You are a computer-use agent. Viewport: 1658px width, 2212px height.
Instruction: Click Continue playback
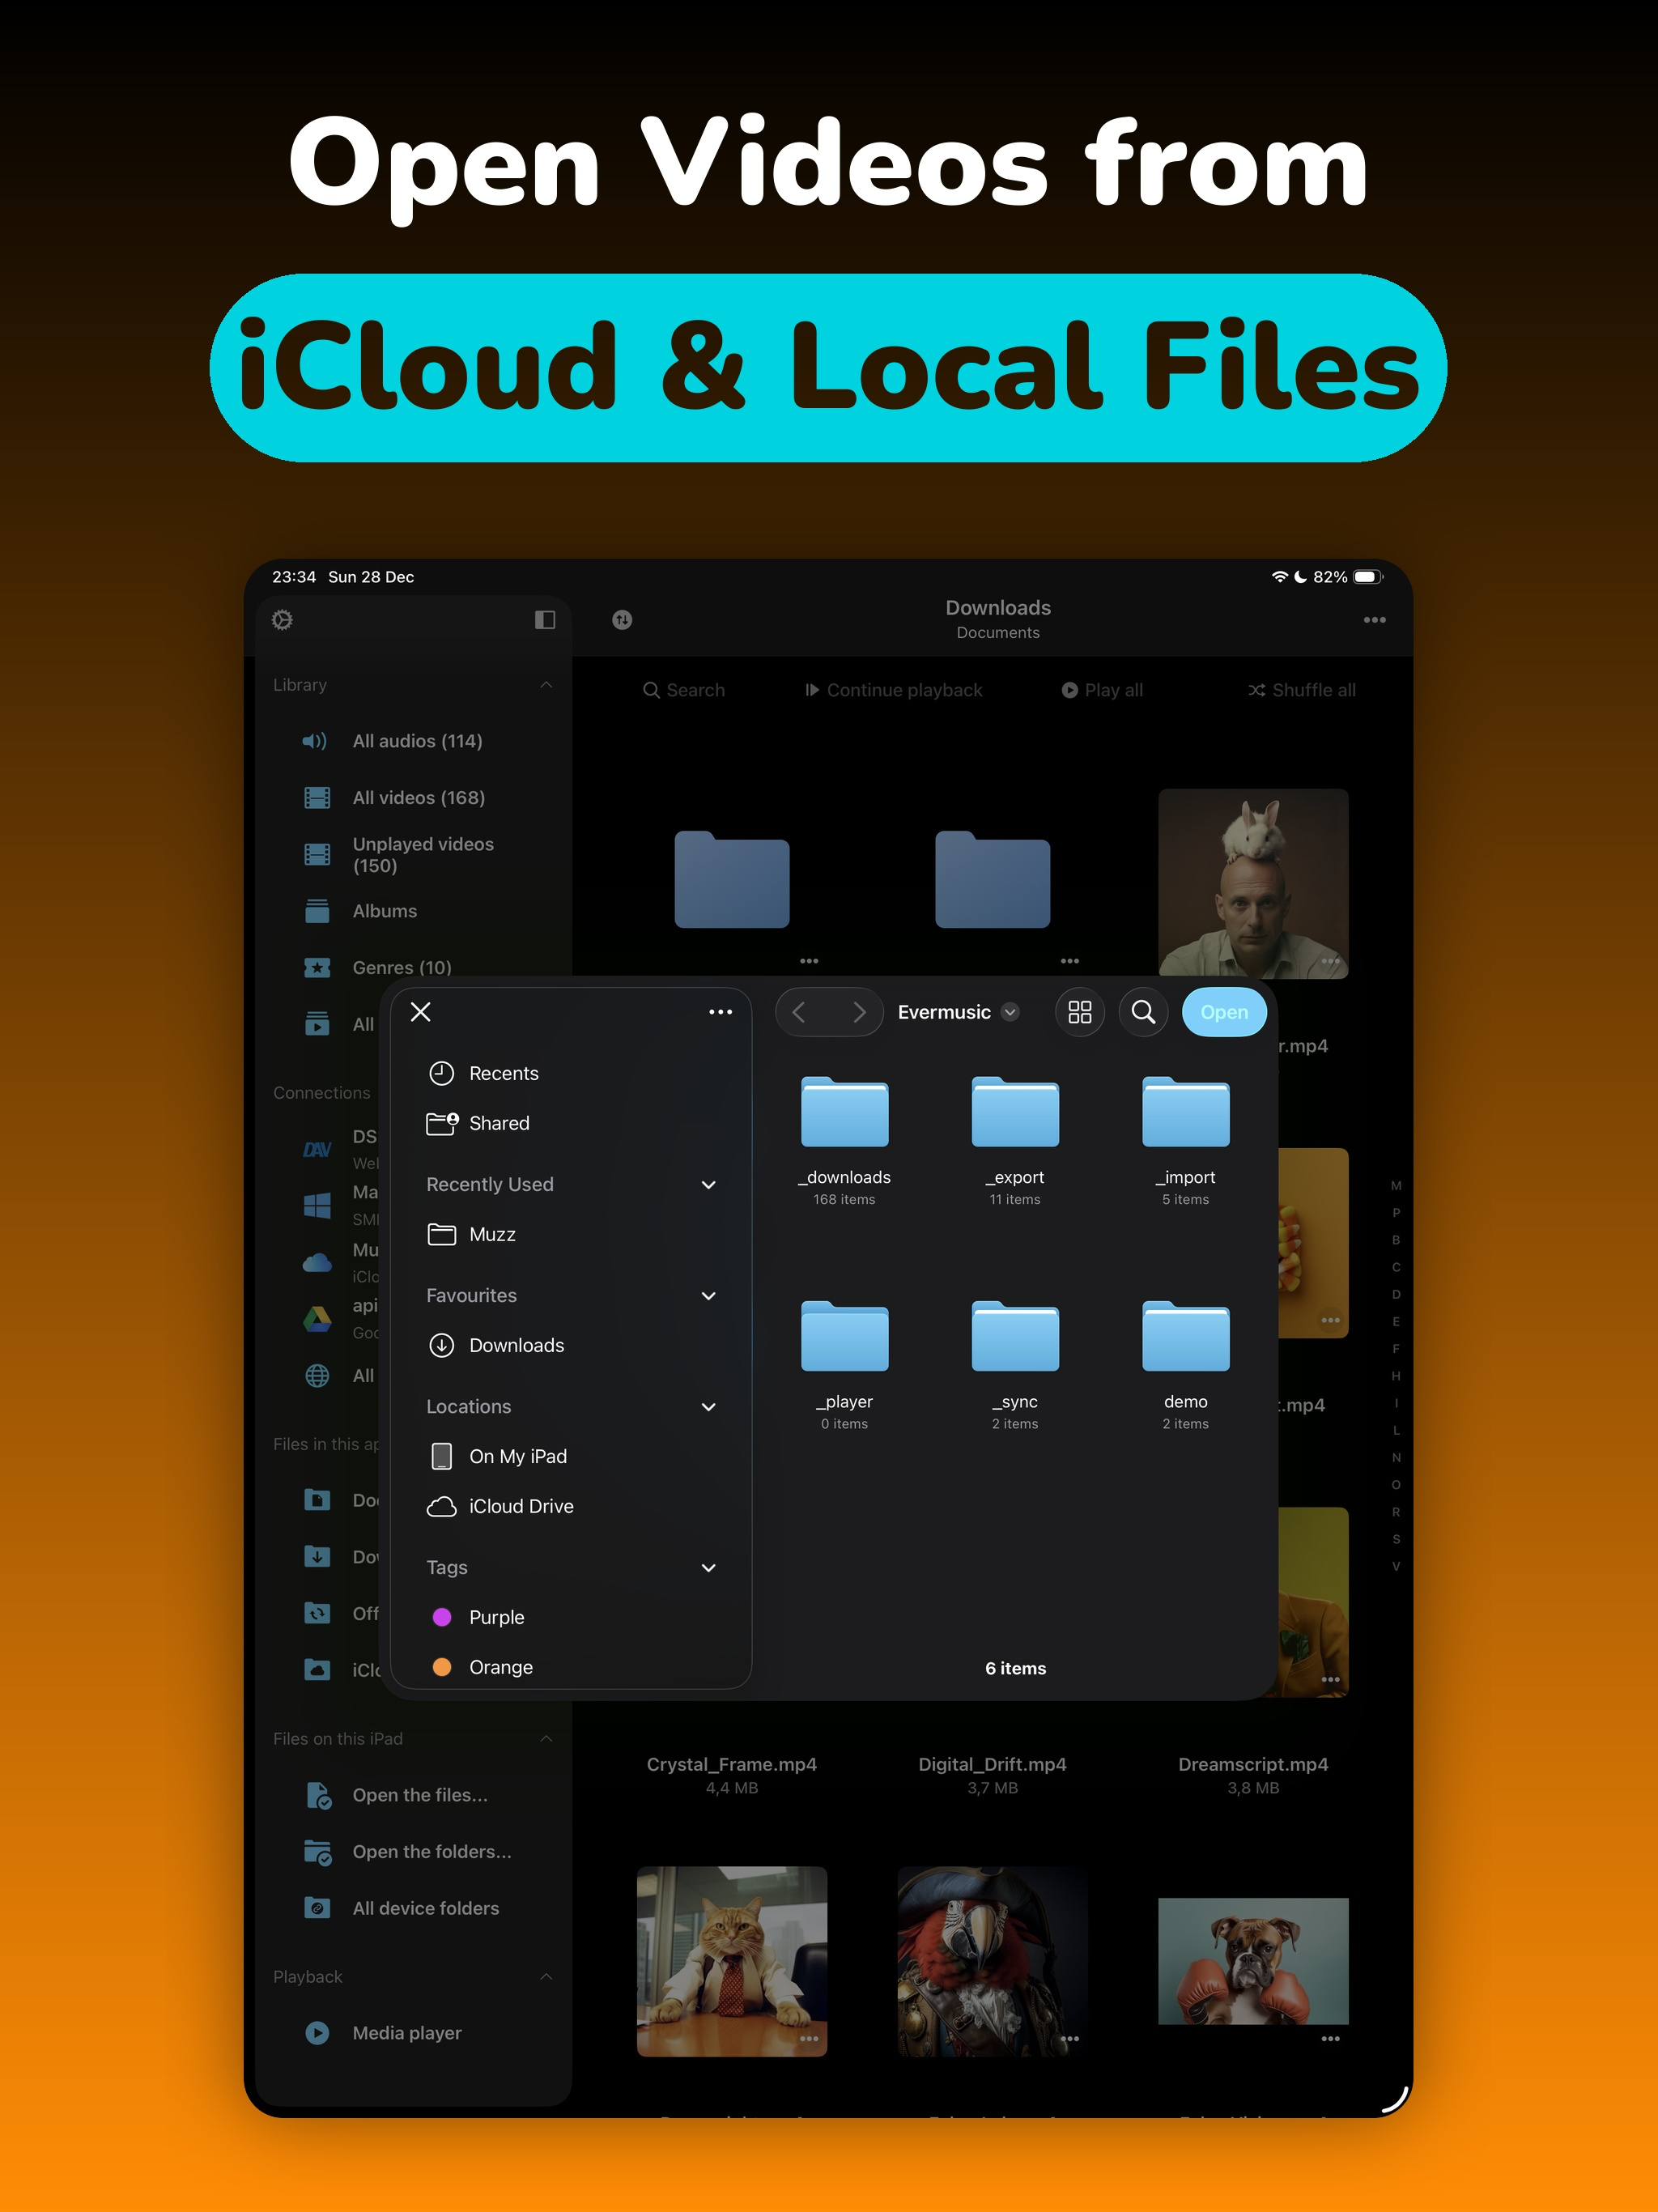(894, 690)
